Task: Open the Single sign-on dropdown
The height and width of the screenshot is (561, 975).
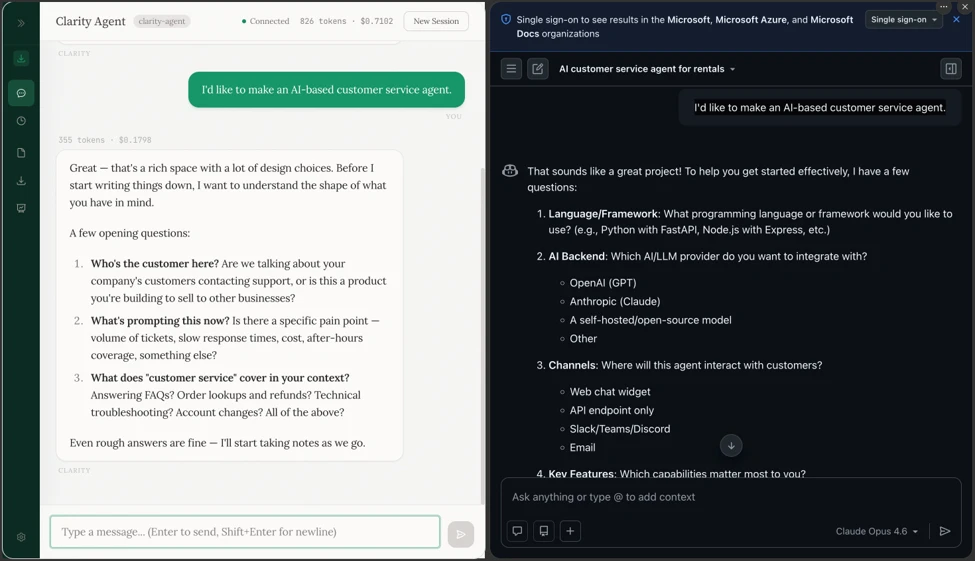Action: pyautogui.click(x=903, y=19)
